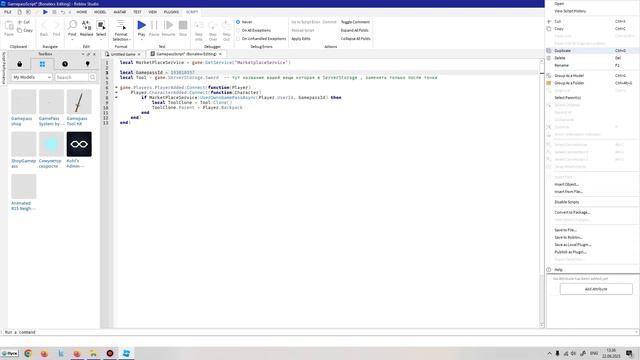
Task: Select On All Exceptions option
Action: point(253,30)
